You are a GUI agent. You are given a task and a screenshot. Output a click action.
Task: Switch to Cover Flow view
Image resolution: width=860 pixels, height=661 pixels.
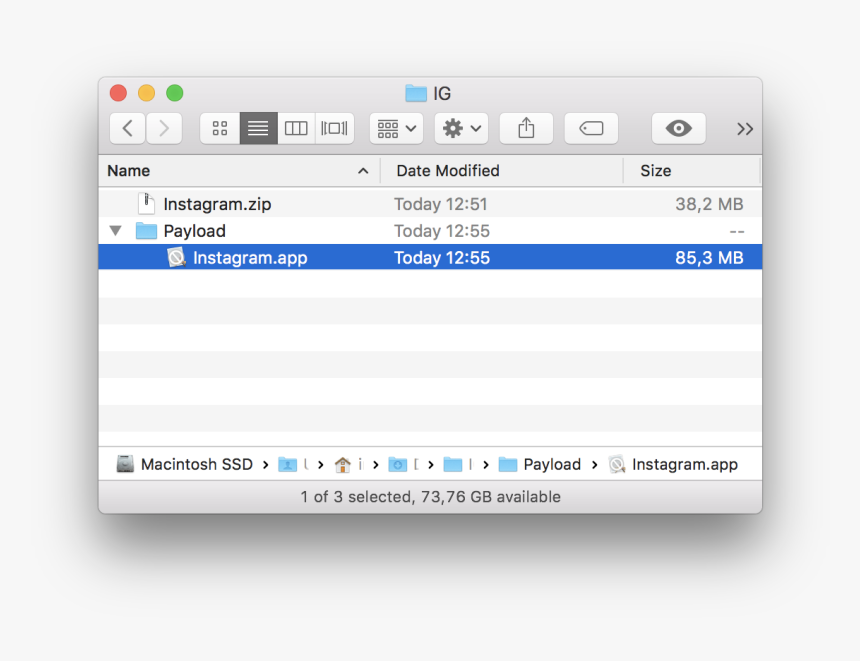(335, 128)
